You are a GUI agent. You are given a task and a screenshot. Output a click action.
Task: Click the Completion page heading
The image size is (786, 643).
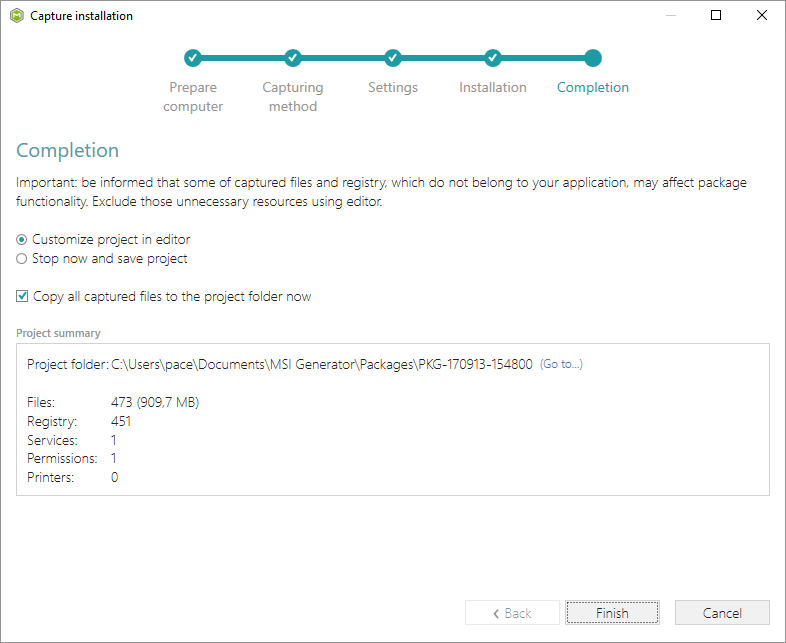coord(68,150)
